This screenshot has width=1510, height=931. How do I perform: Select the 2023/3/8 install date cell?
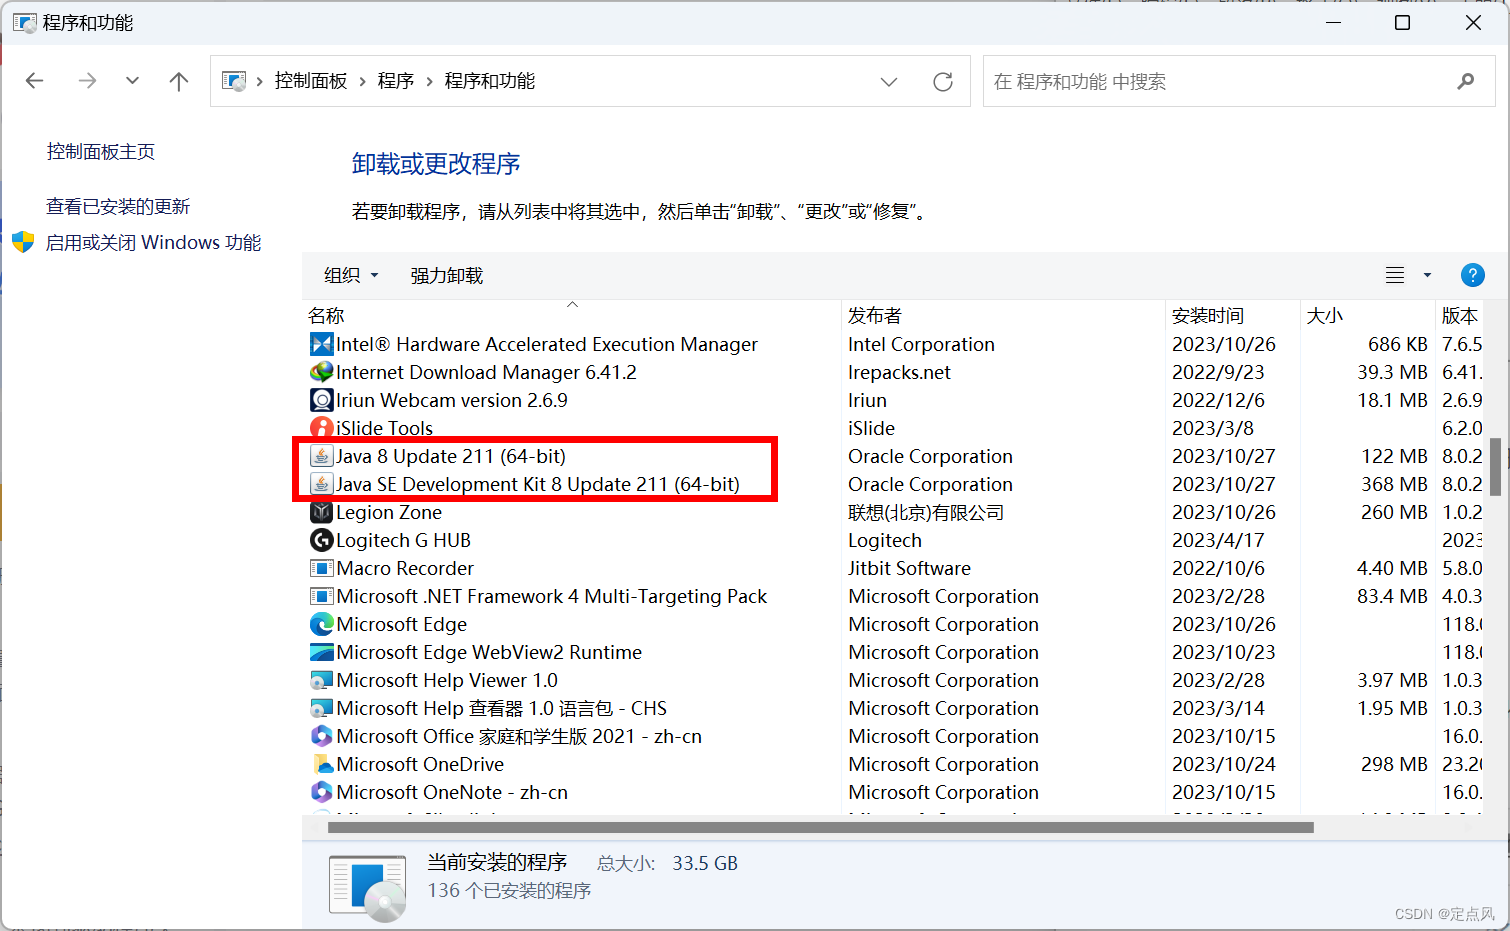(1212, 429)
